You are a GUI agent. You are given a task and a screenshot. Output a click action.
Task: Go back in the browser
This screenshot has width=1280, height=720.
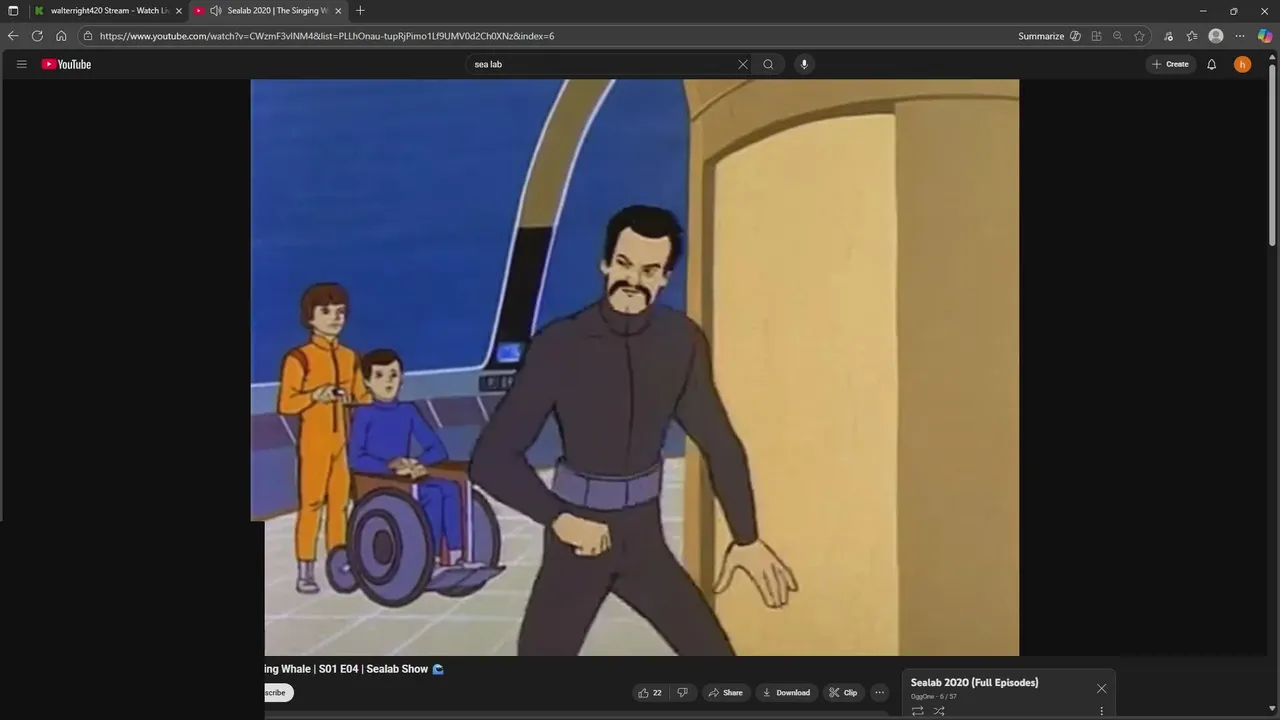point(13,36)
